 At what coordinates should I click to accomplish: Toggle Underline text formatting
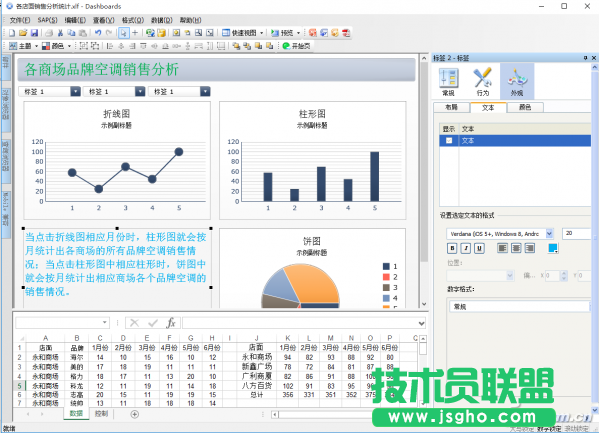[479, 248]
